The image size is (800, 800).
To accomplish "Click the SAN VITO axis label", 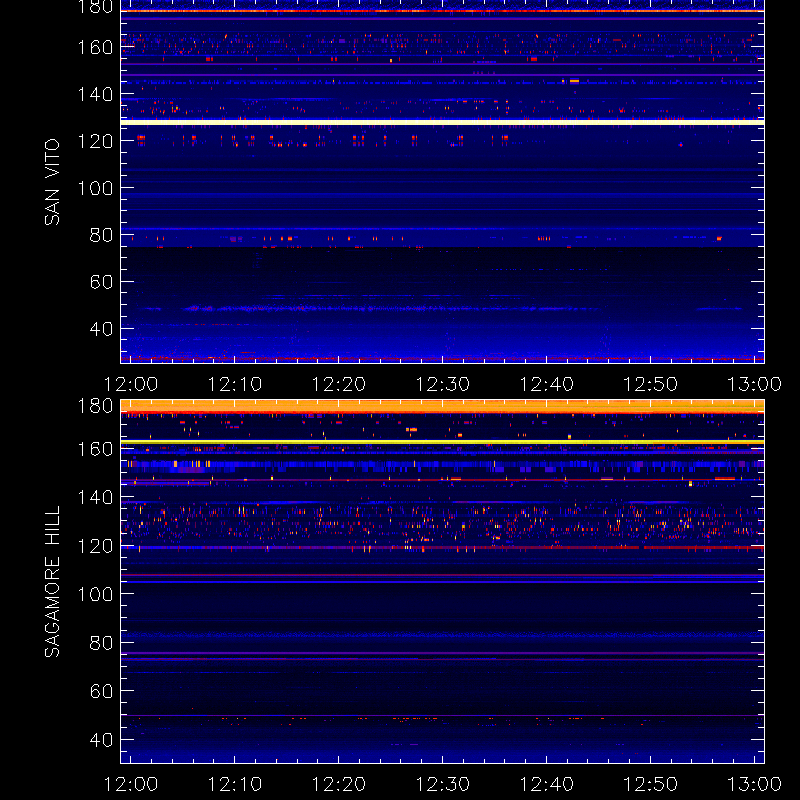I will pos(52,182).
